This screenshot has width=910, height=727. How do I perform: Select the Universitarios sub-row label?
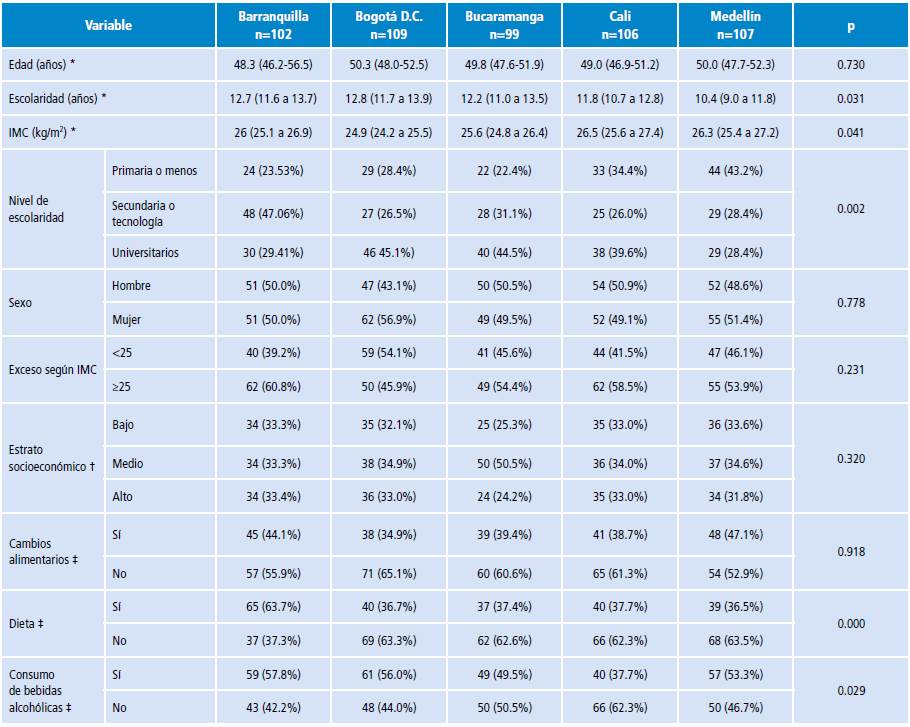tap(146, 253)
